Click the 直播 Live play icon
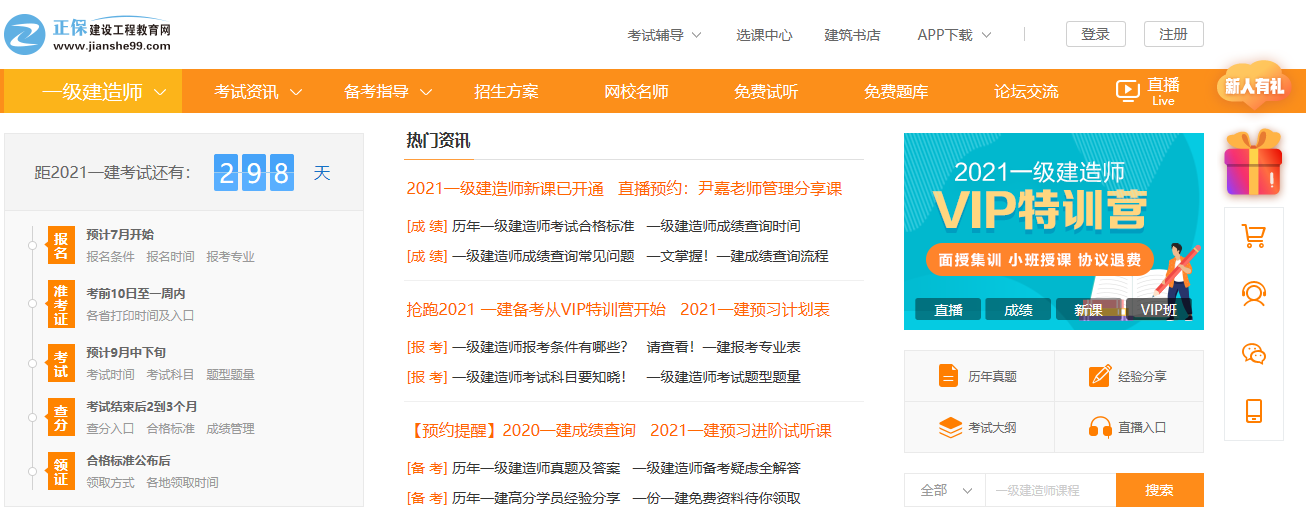 [1127, 91]
